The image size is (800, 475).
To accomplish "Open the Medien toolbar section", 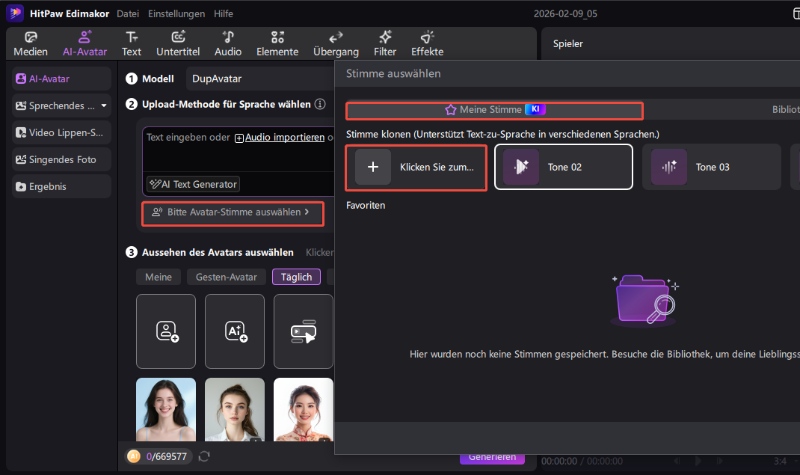I will point(31,44).
